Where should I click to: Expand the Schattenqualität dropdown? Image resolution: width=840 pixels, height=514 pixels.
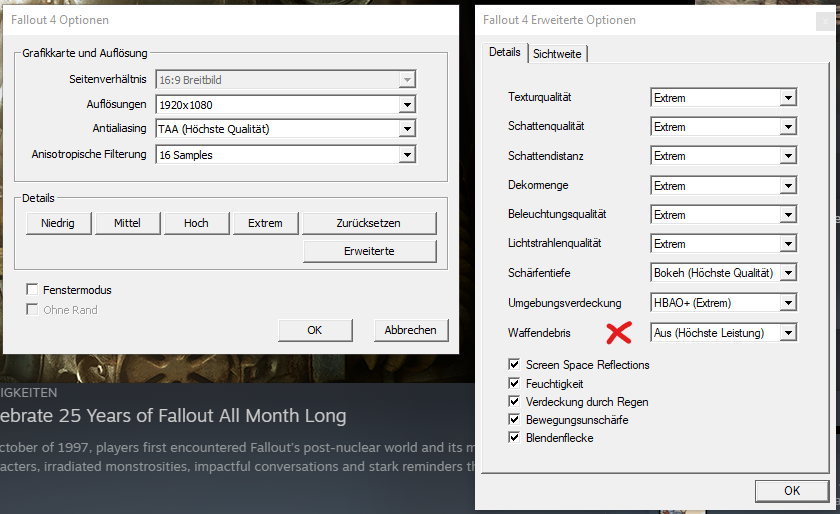[723, 127]
